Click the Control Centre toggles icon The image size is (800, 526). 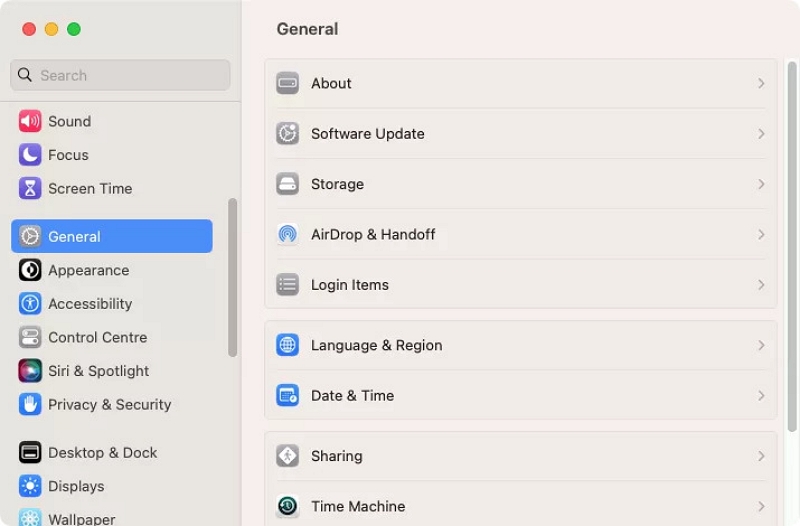point(30,337)
